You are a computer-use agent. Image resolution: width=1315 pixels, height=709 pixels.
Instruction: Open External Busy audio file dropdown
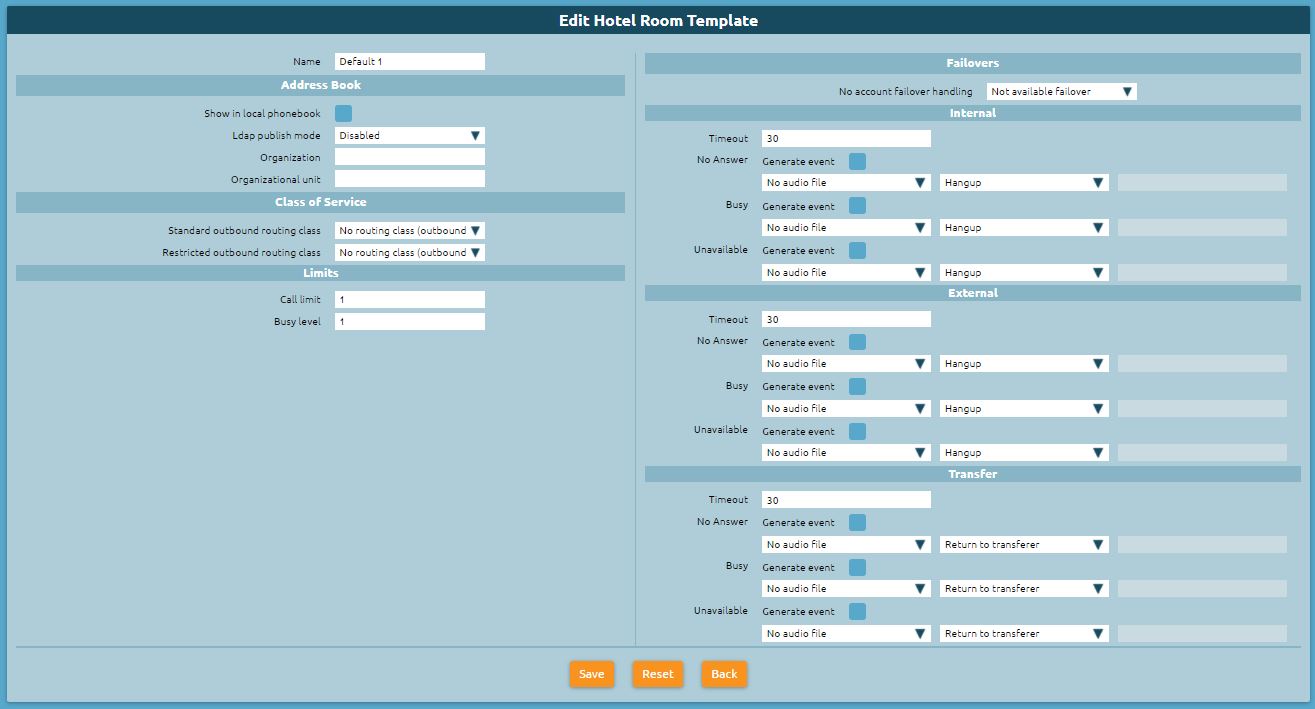tap(846, 408)
